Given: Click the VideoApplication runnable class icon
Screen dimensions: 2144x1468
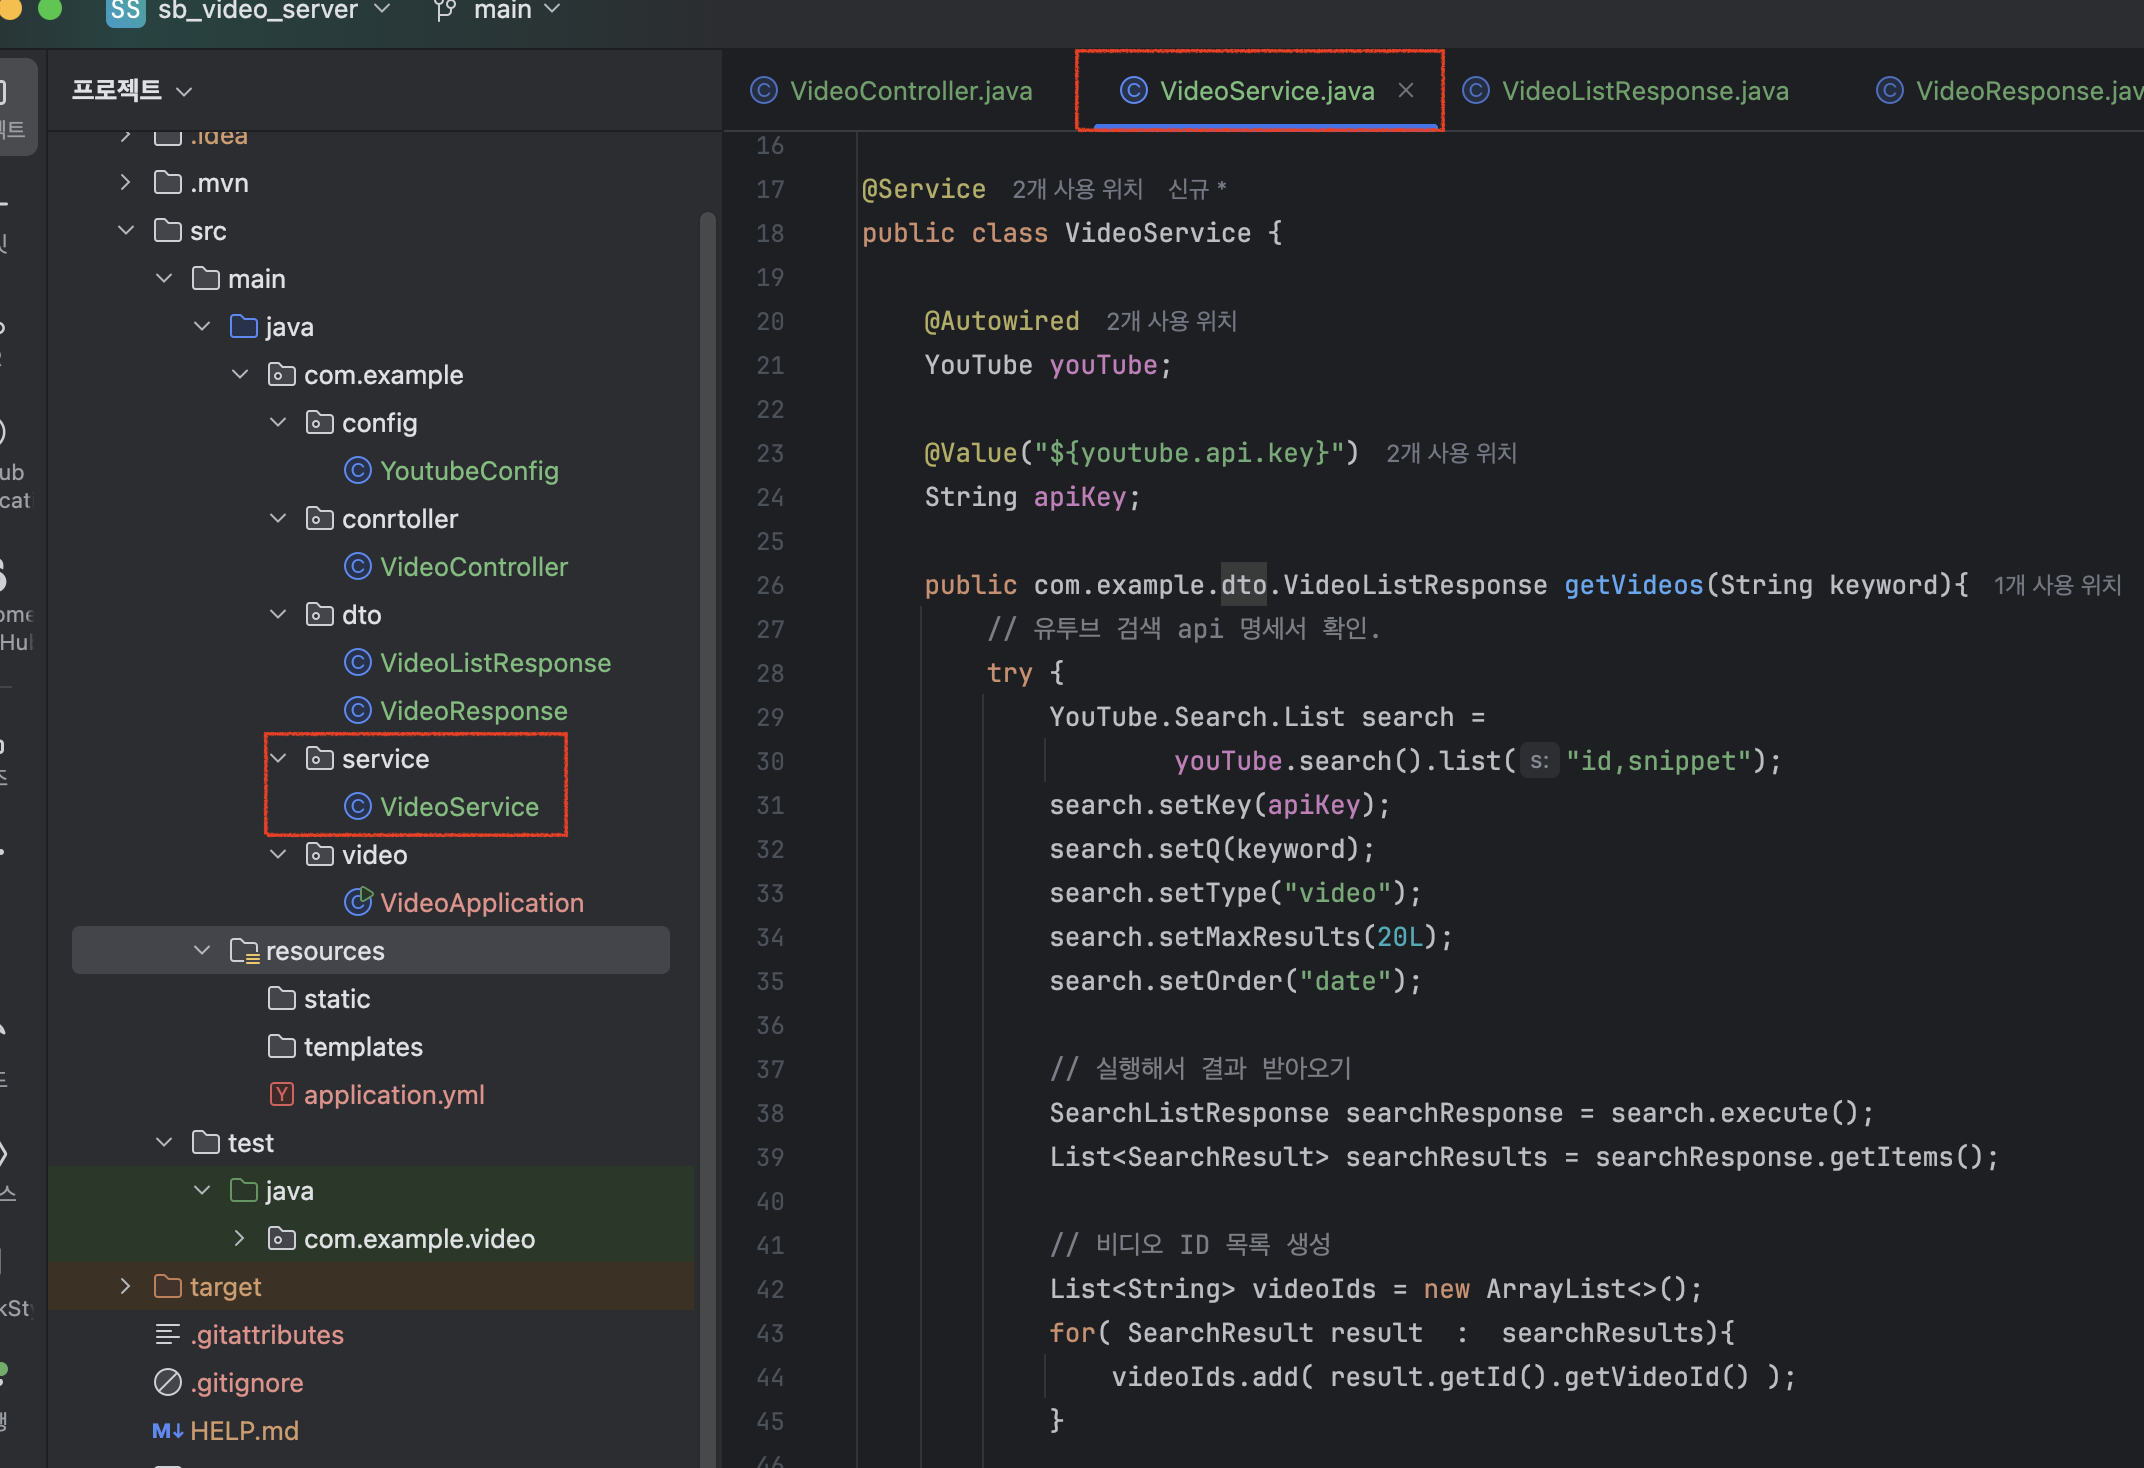Looking at the screenshot, I should pyautogui.click(x=358, y=902).
